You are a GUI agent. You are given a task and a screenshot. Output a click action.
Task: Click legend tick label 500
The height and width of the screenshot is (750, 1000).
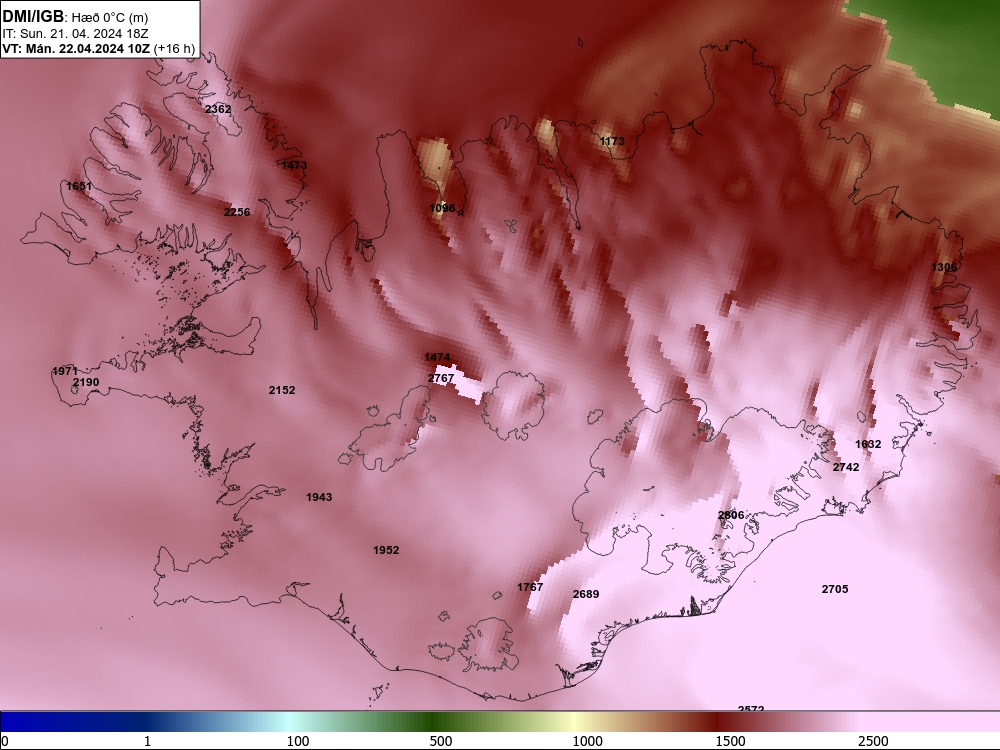point(441,741)
